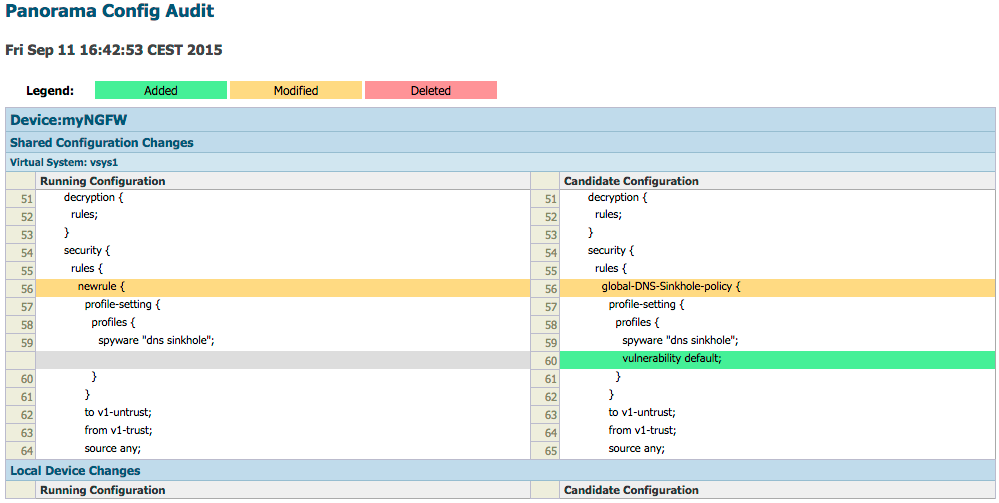Click line number 60 in candidate config
Image resolution: width=999 pixels, height=503 pixels.
[549, 359]
